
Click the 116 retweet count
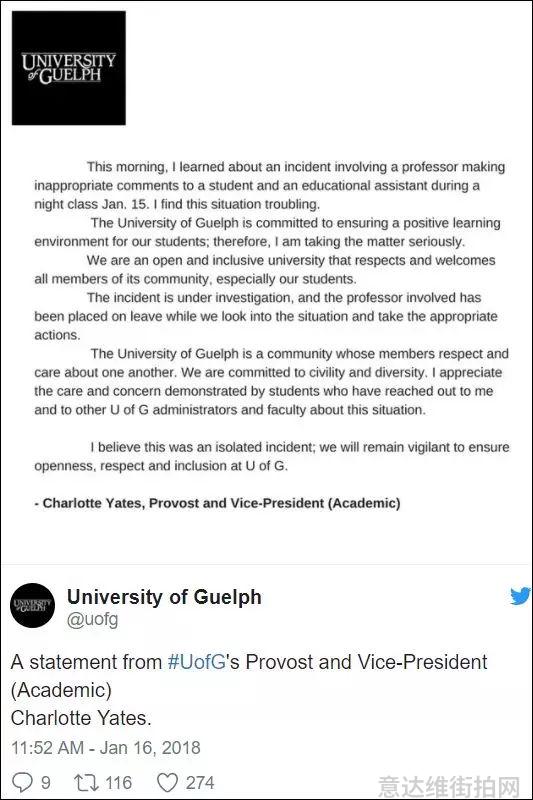[118, 782]
